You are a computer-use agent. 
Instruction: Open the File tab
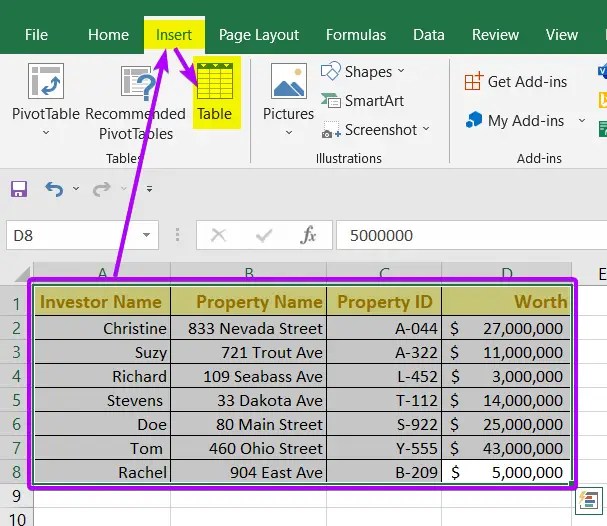point(36,35)
